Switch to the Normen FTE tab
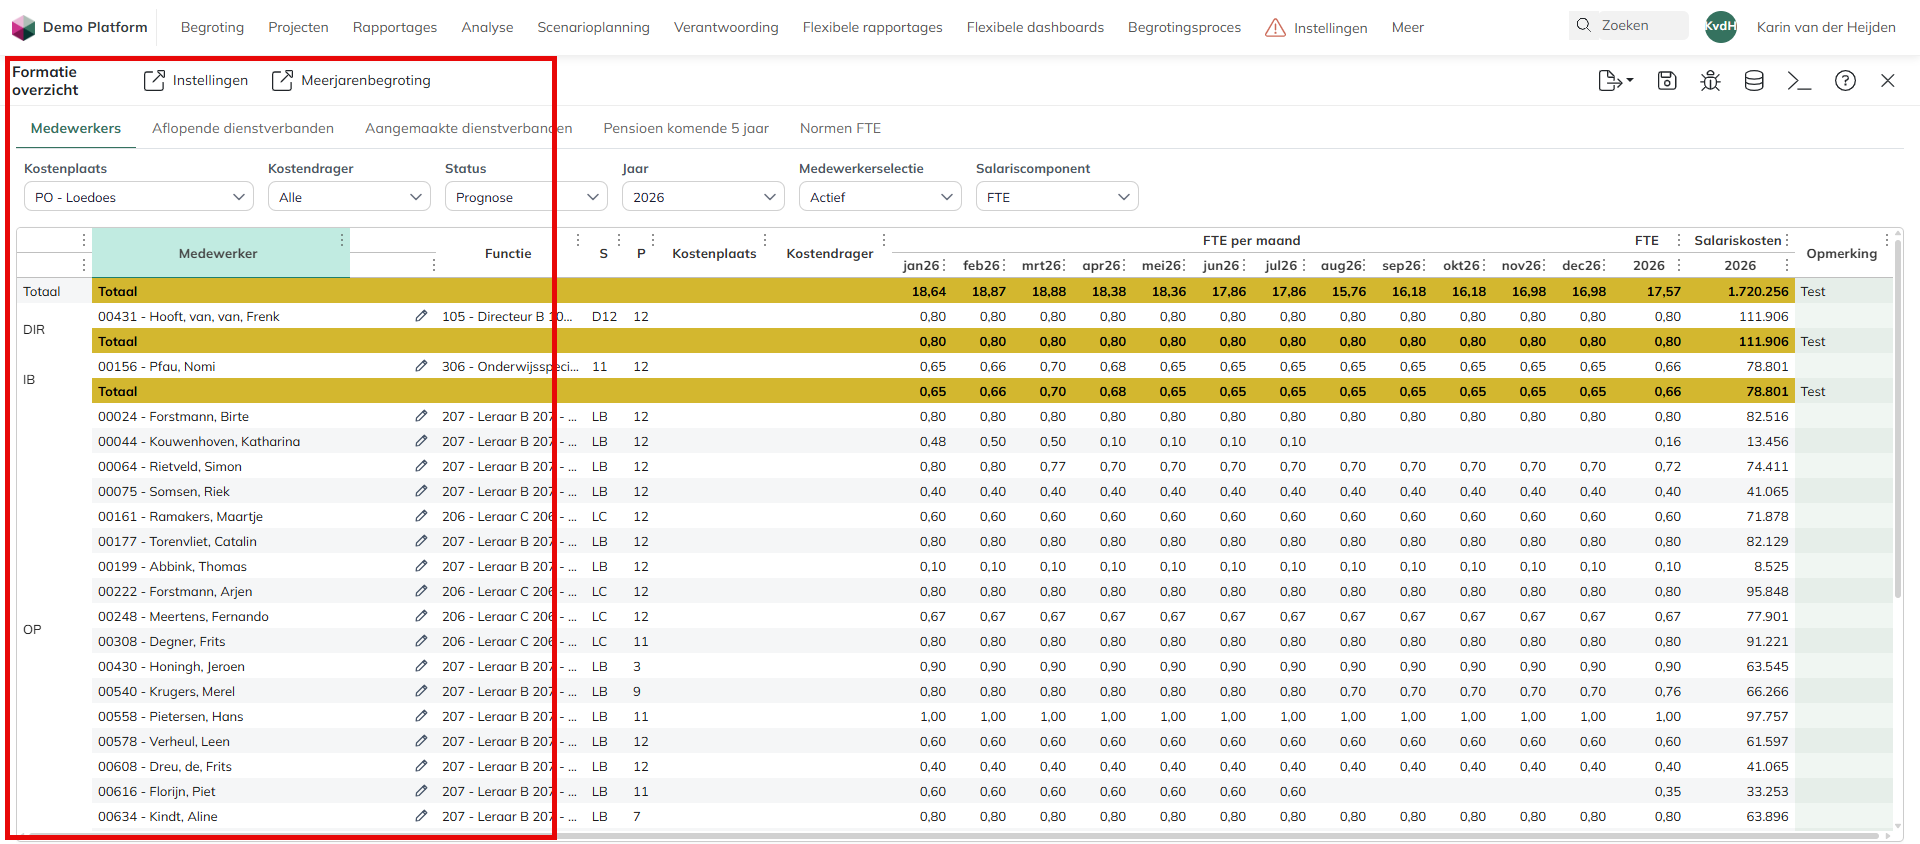 (840, 128)
